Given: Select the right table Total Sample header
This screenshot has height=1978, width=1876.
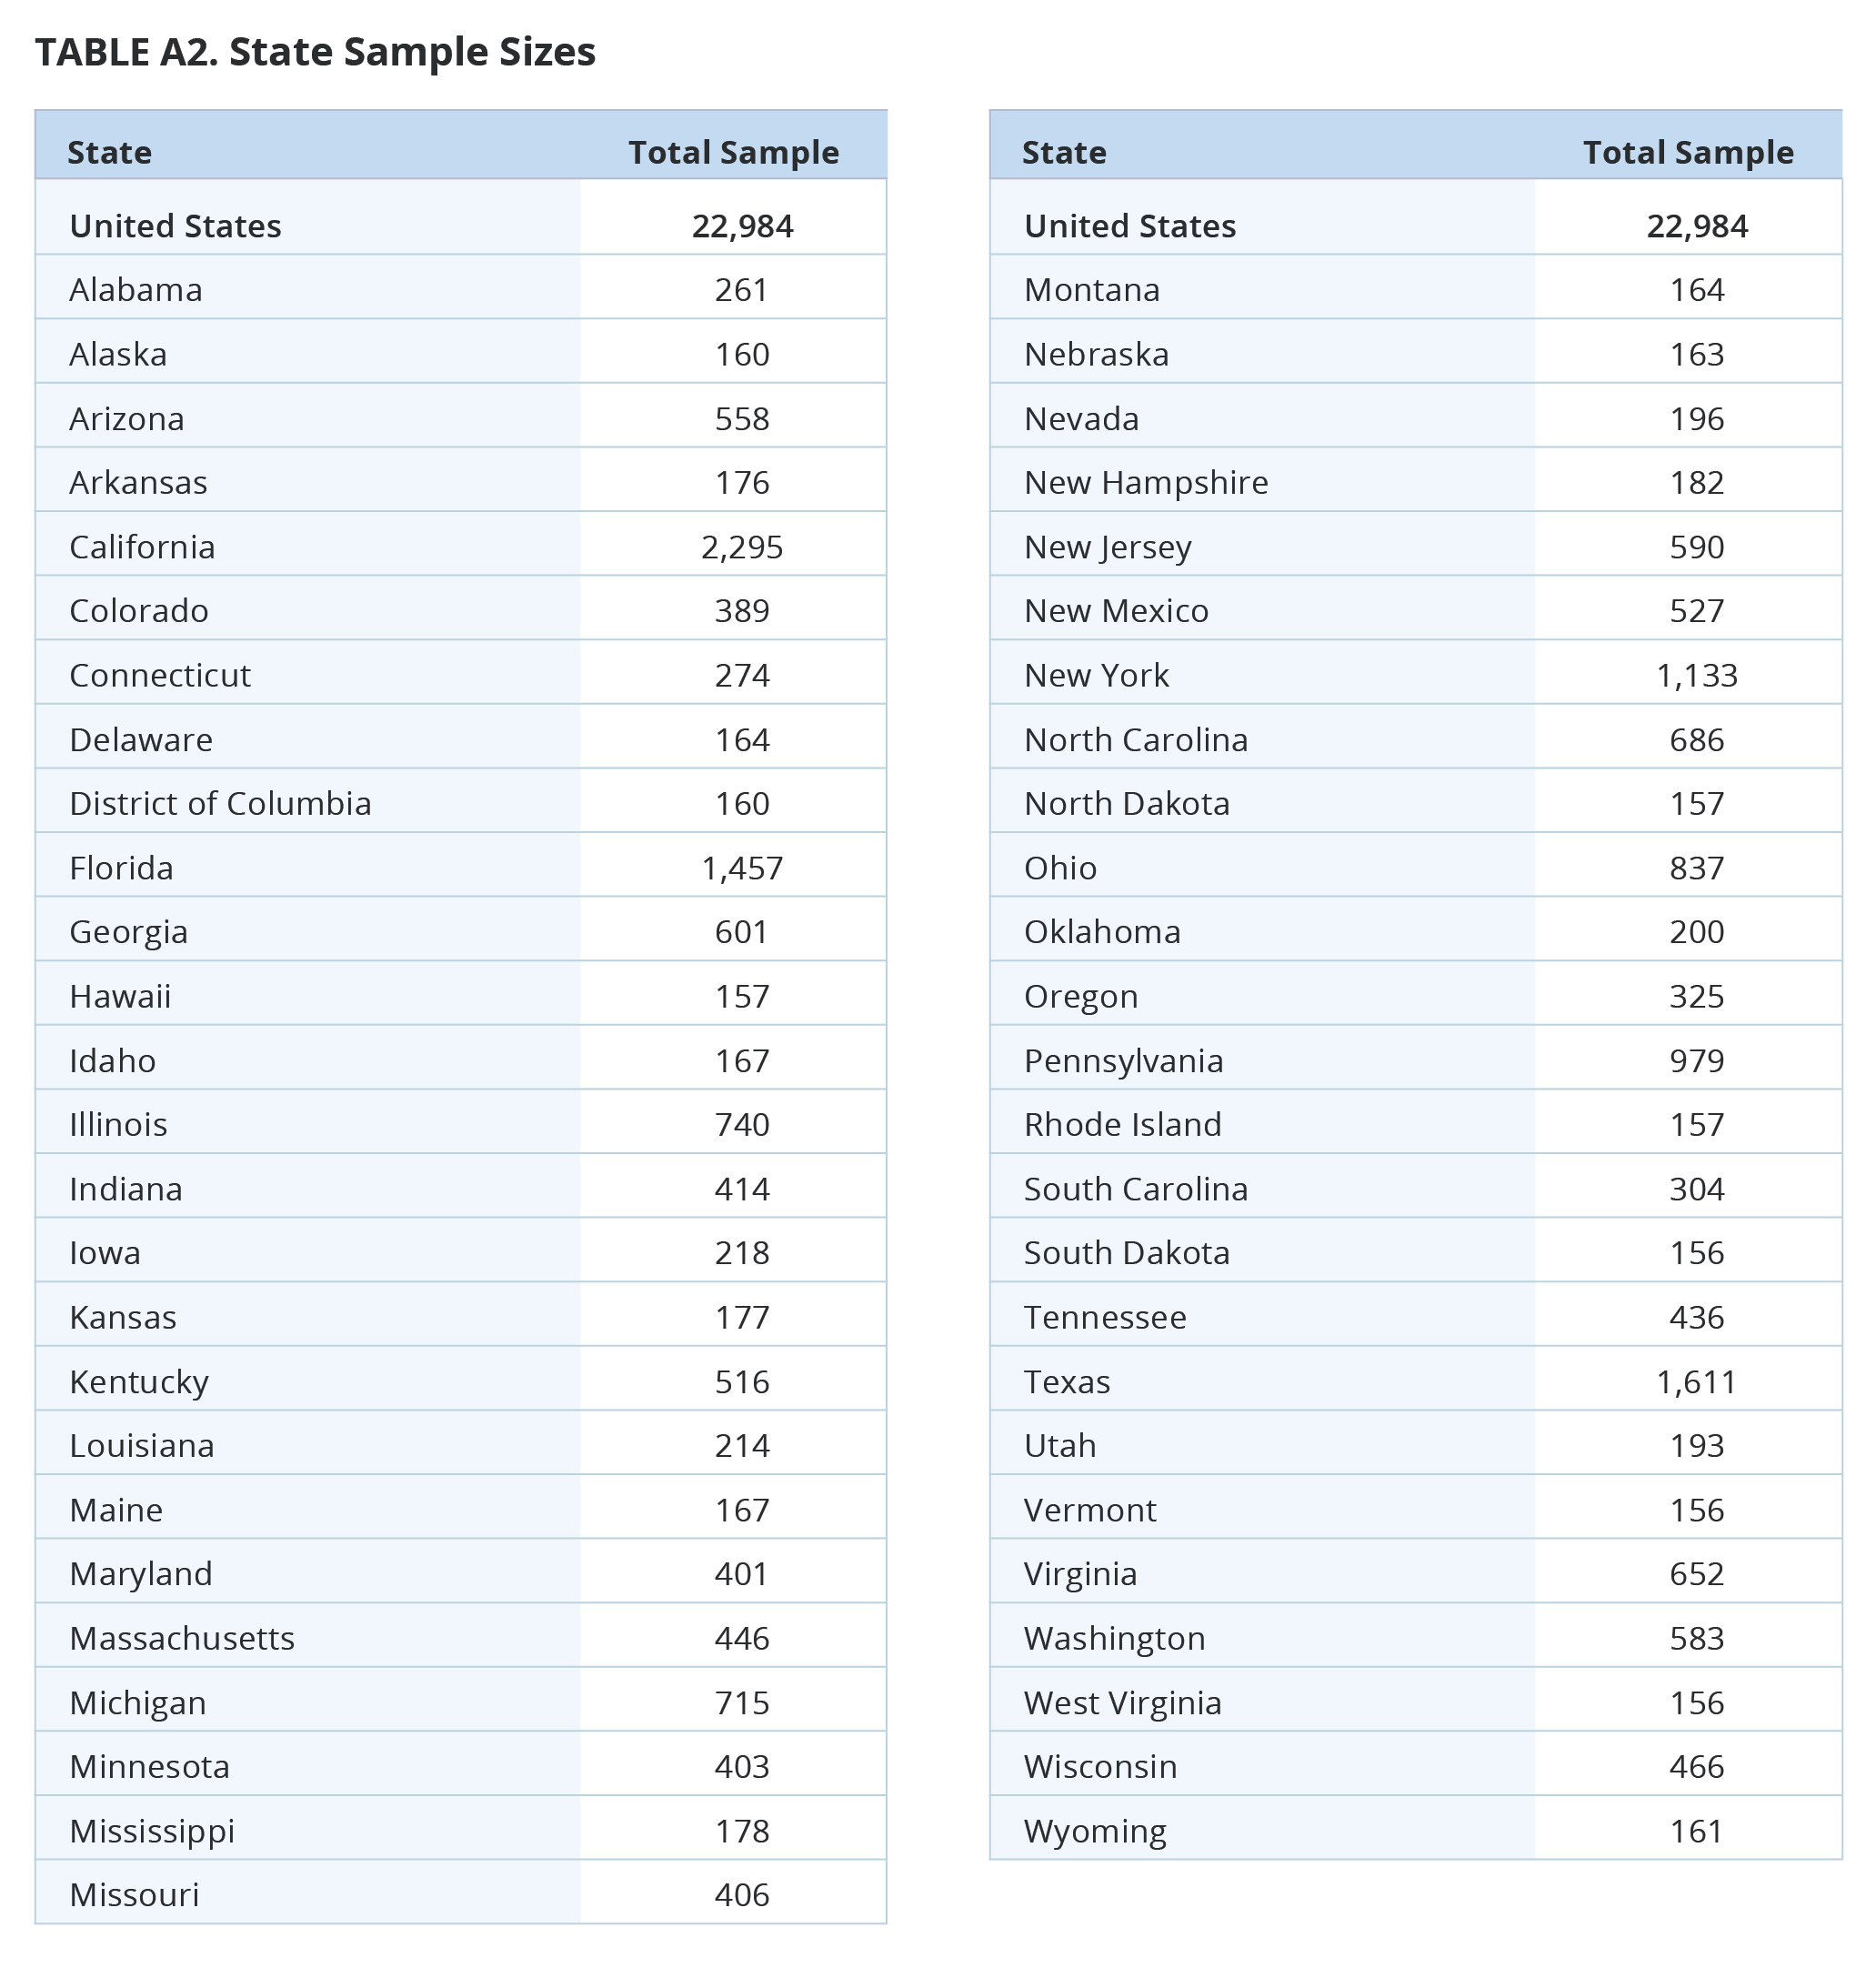Looking at the screenshot, I should tap(1688, 152).
